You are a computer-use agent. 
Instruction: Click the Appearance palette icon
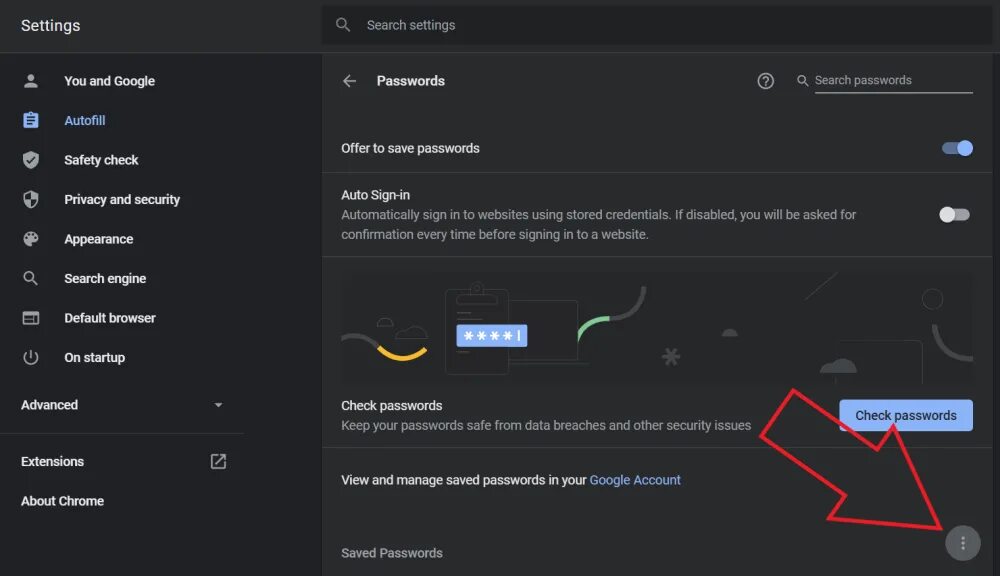click(31, 239)
